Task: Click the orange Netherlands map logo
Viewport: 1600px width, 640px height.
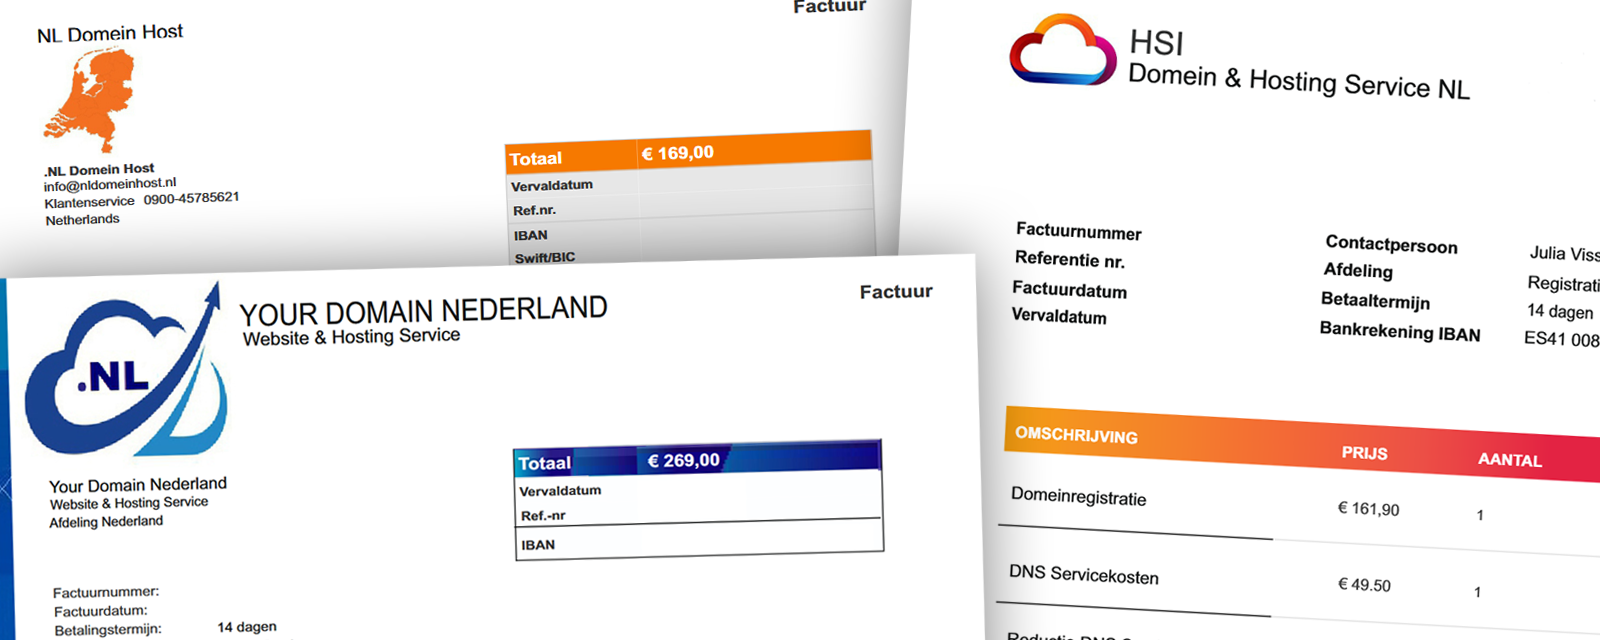Action: coord(88,100)
